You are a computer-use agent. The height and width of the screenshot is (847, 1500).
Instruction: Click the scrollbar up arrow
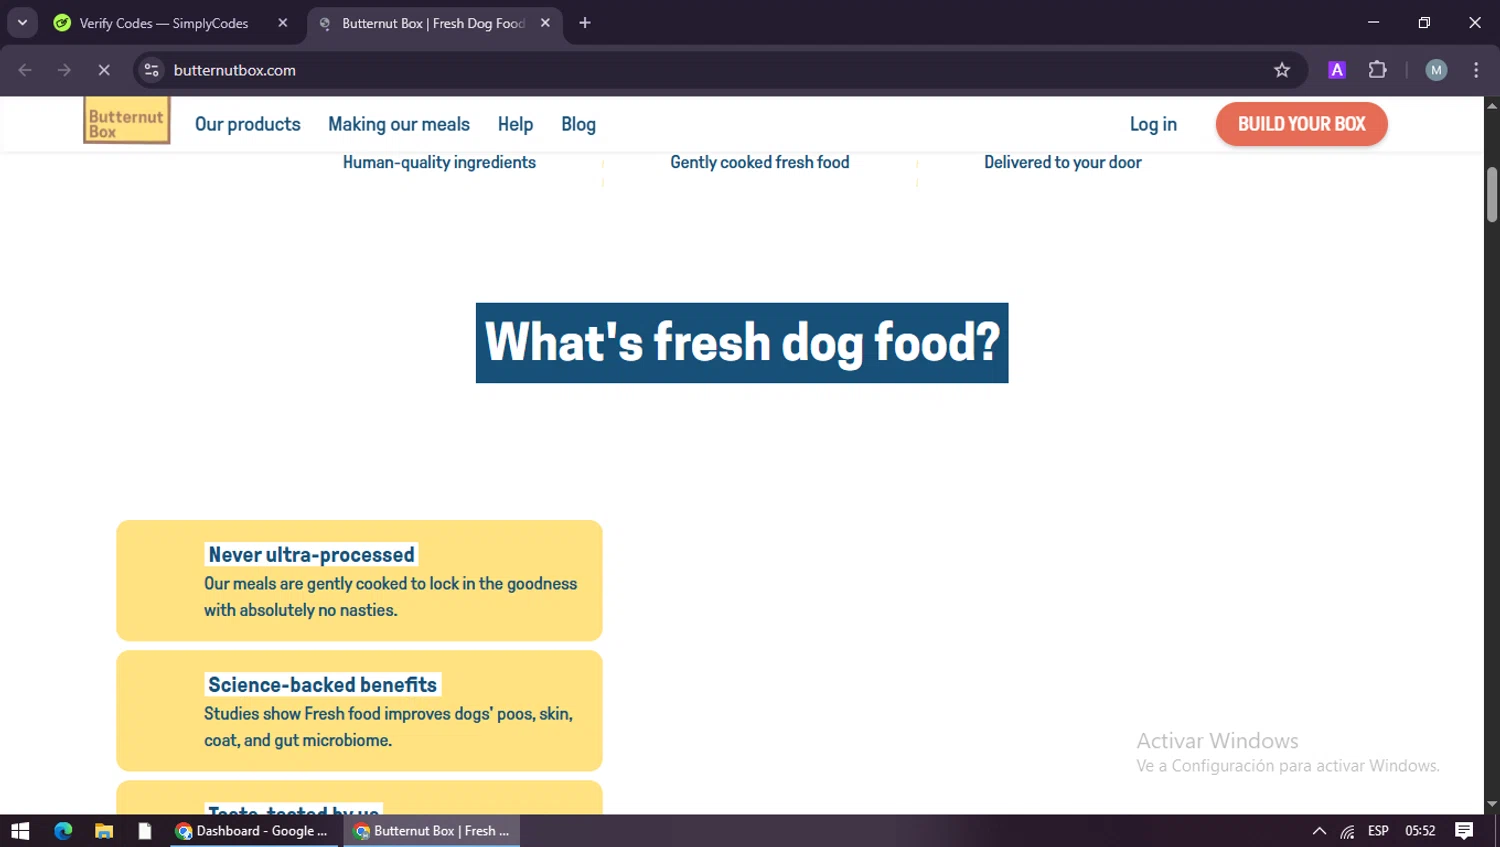click(x=1492, y=105)
